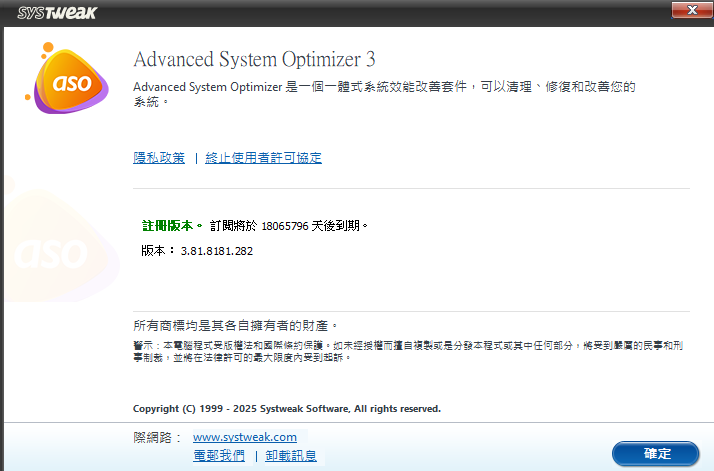Click the 電郵我們 email us link
The width and height of the screenshot is (714, 471).
click(x=219, y=456)
